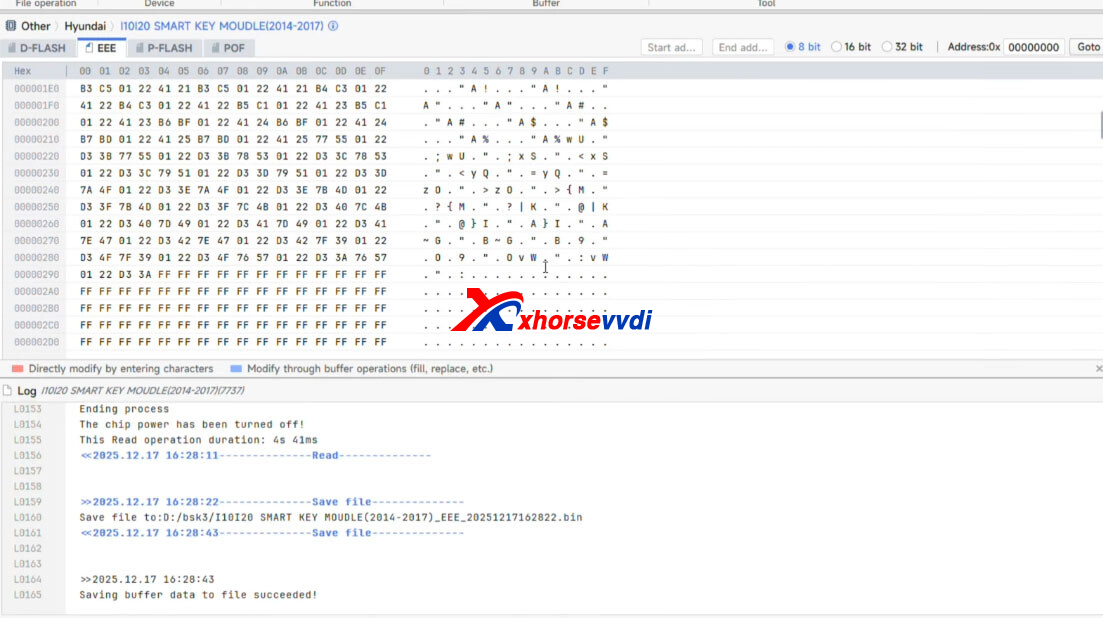Screen dimensions: 1103x618
Task: Open the Function menu
Action: tap(332, 4)
